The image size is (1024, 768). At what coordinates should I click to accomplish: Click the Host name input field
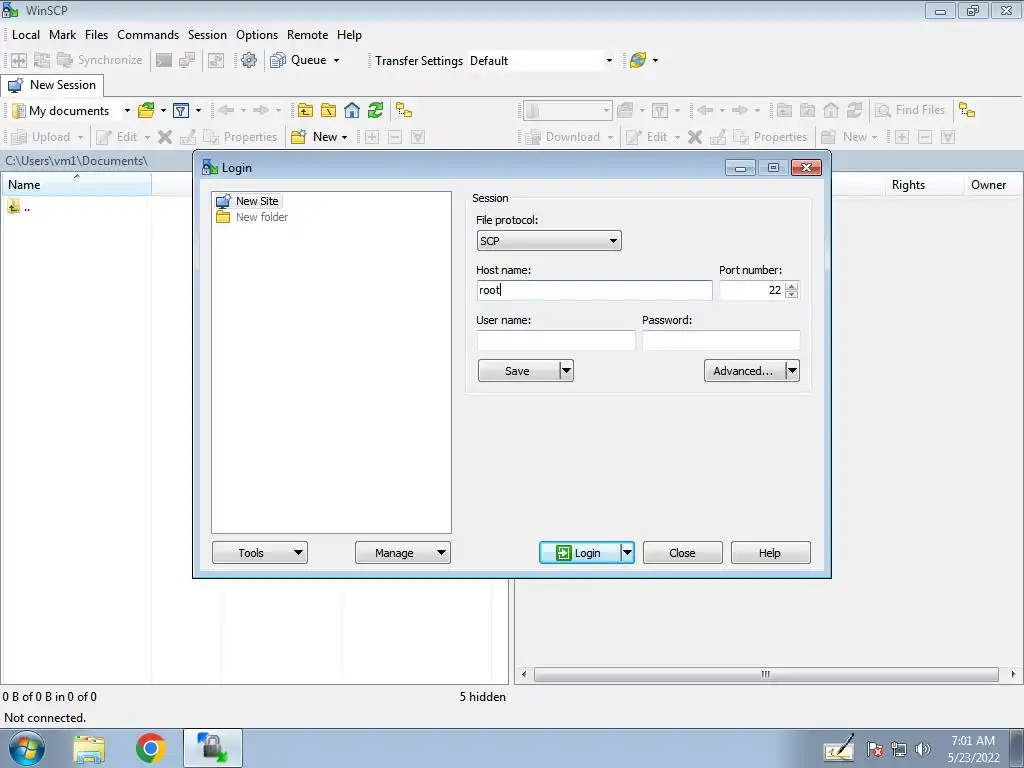[x=594, y=290]
